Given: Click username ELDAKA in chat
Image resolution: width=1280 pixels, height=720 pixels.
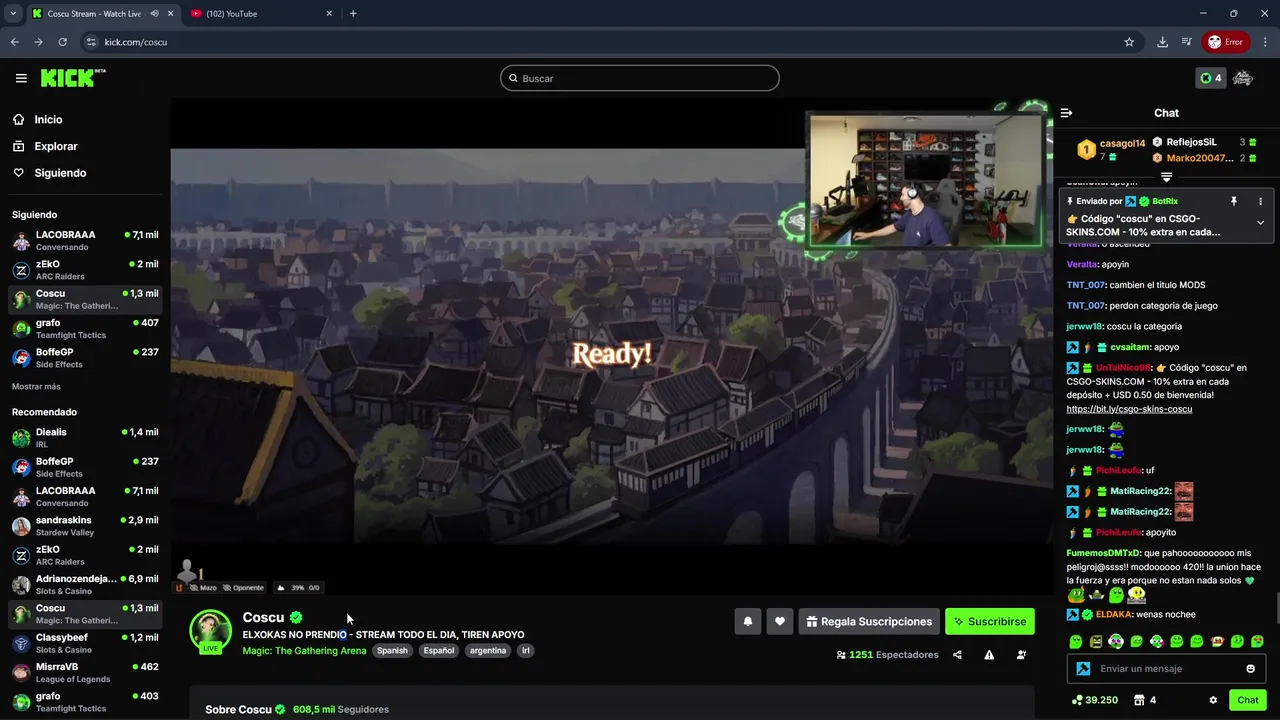Looking at the screenshot, I should (x=1113, y=614).
